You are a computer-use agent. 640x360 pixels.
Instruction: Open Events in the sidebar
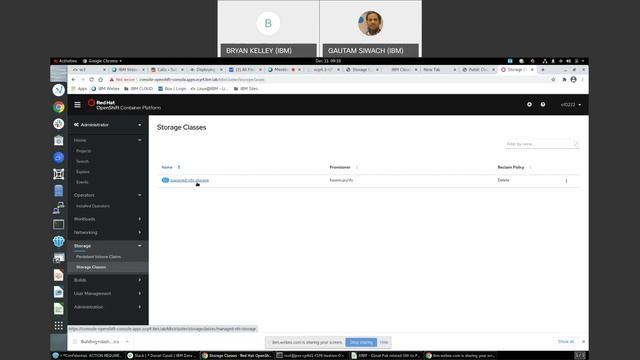click(x=82, y=182)
